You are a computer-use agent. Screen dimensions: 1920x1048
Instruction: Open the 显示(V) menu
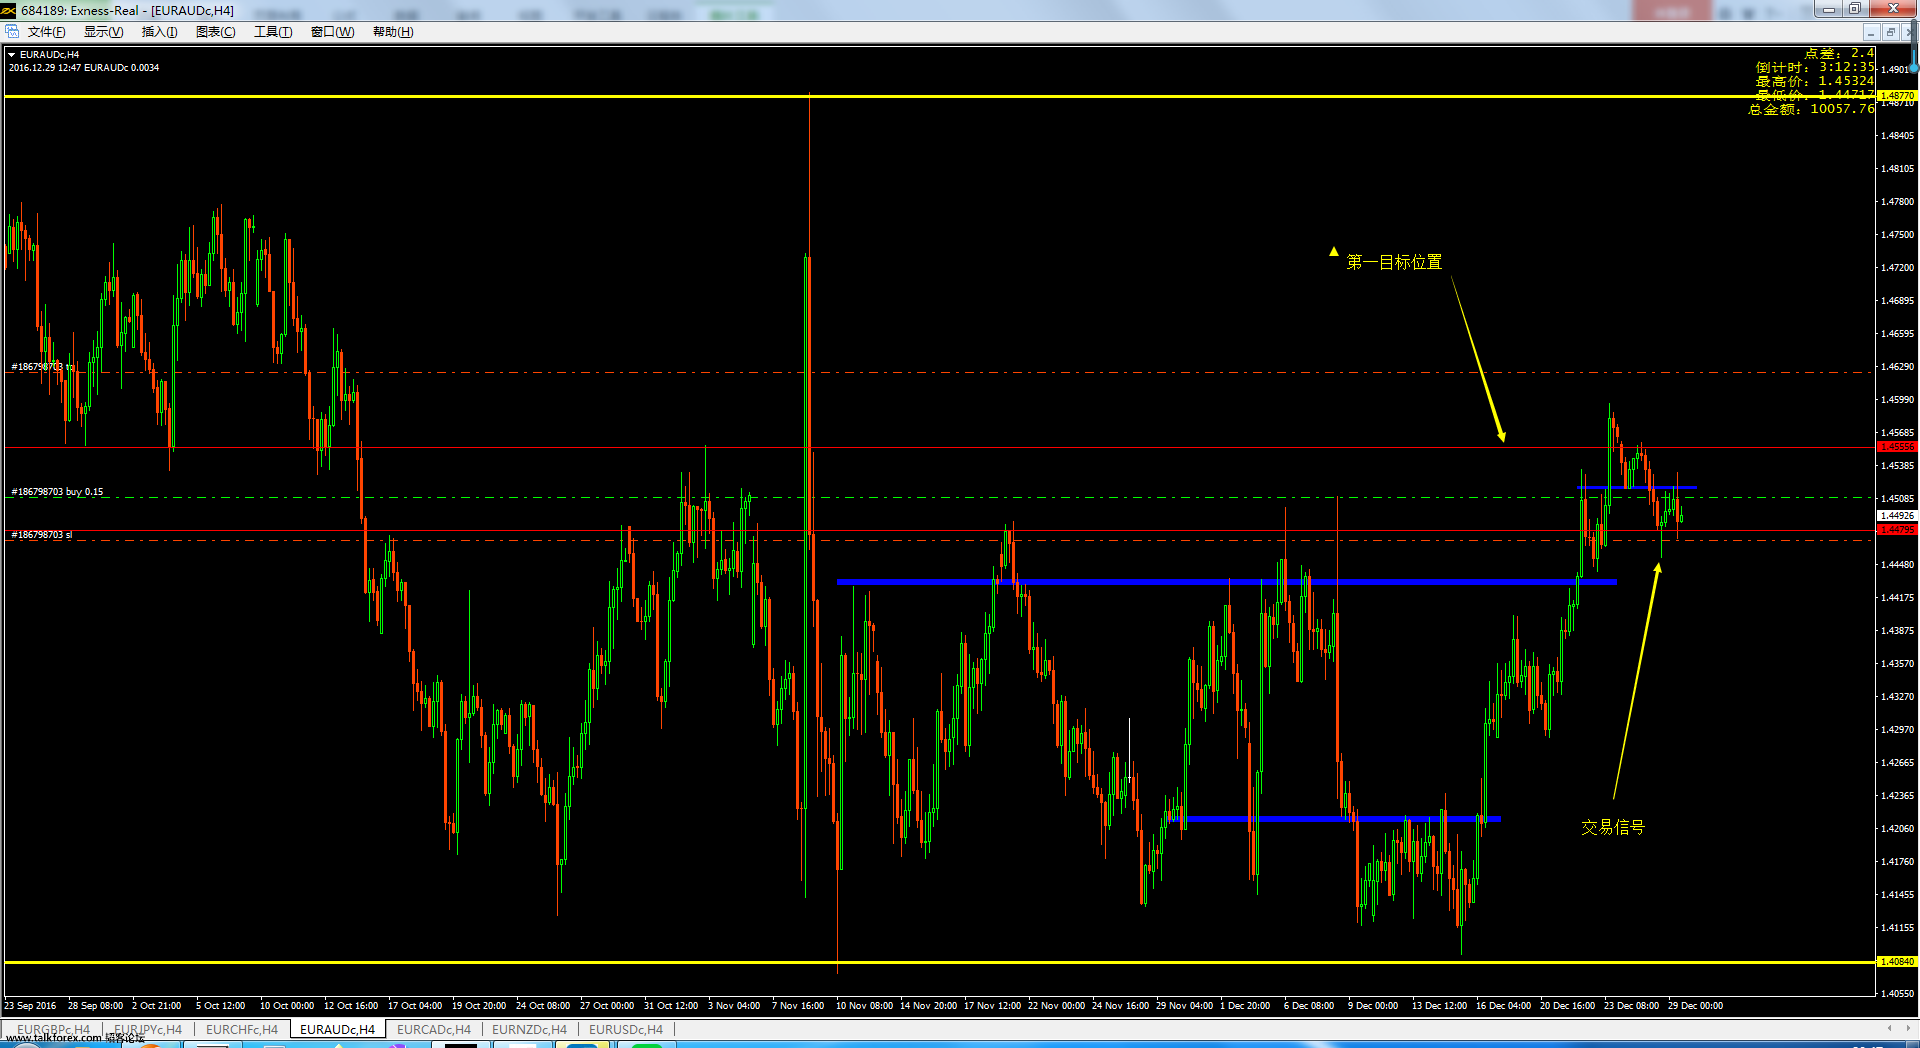pyautogui.click(x=103, y=32)
